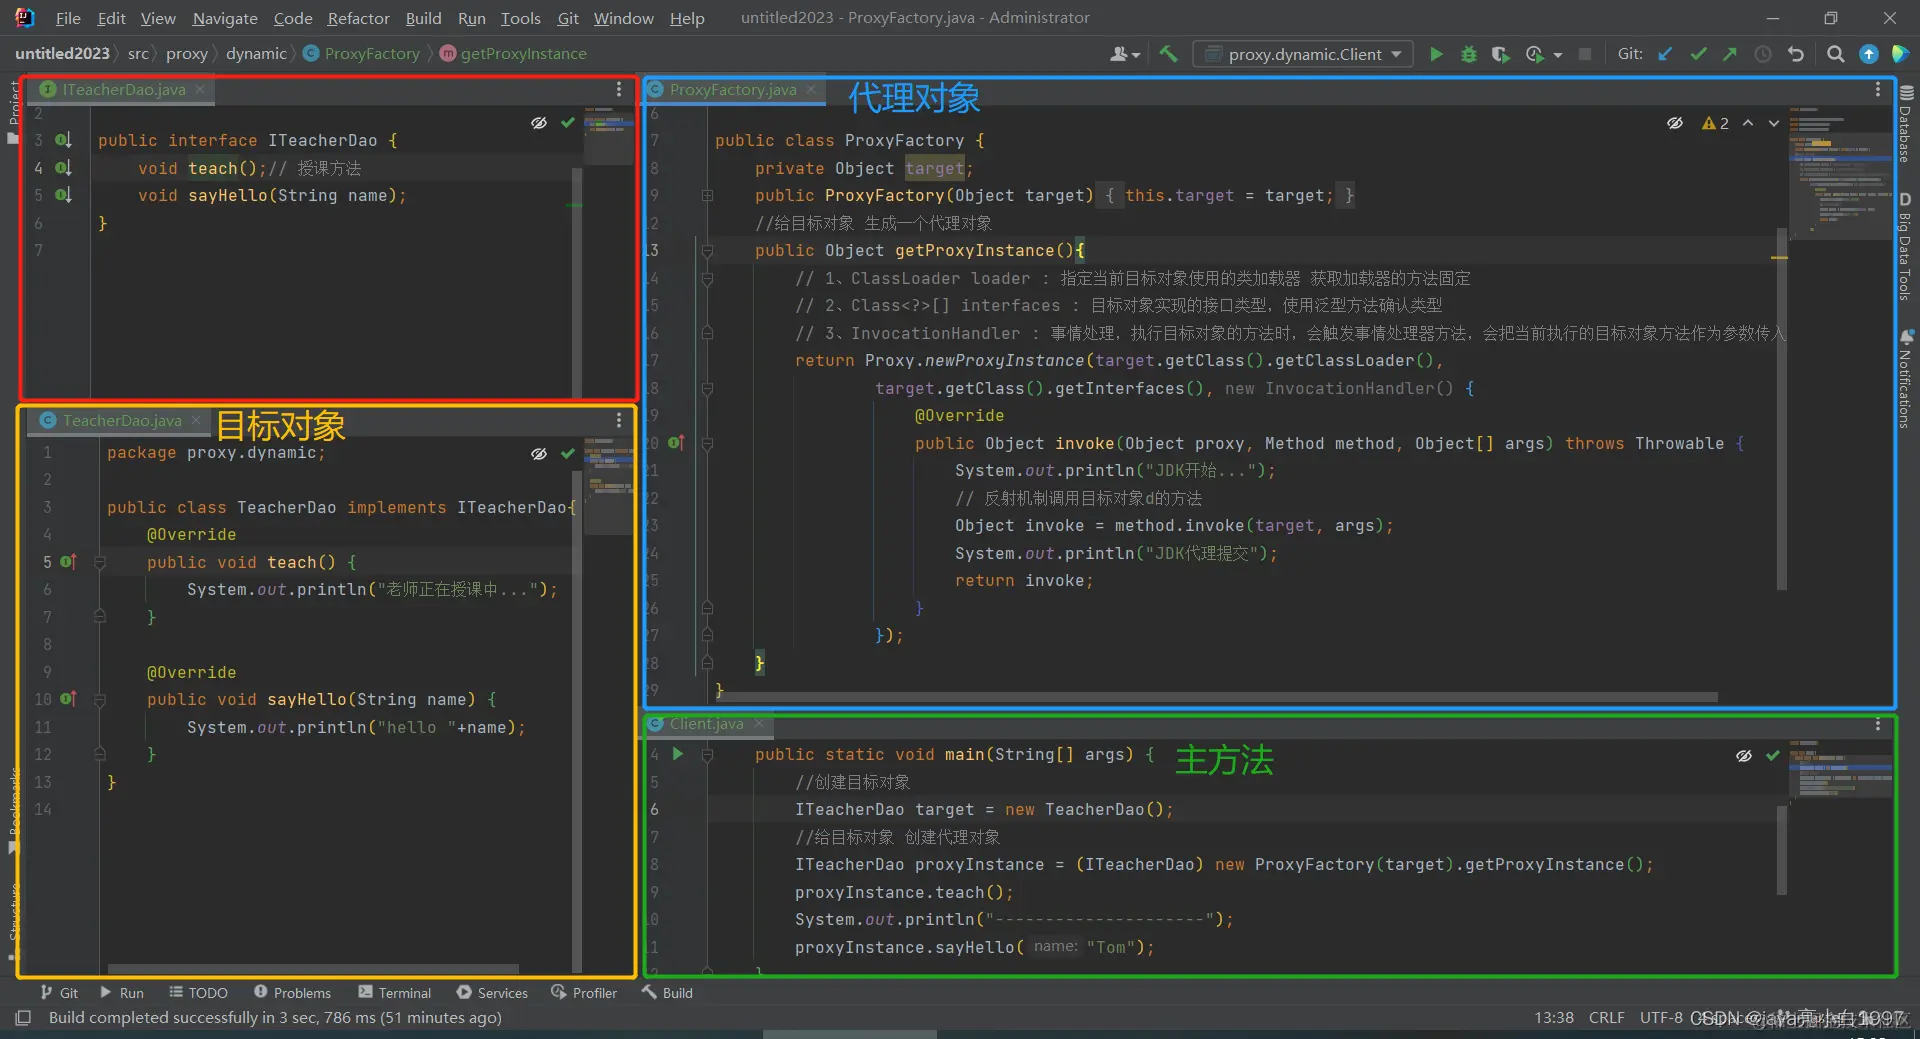Open Big Data Tools side panel
Screen dimensions: 1920x1039
pos(1905,246)
